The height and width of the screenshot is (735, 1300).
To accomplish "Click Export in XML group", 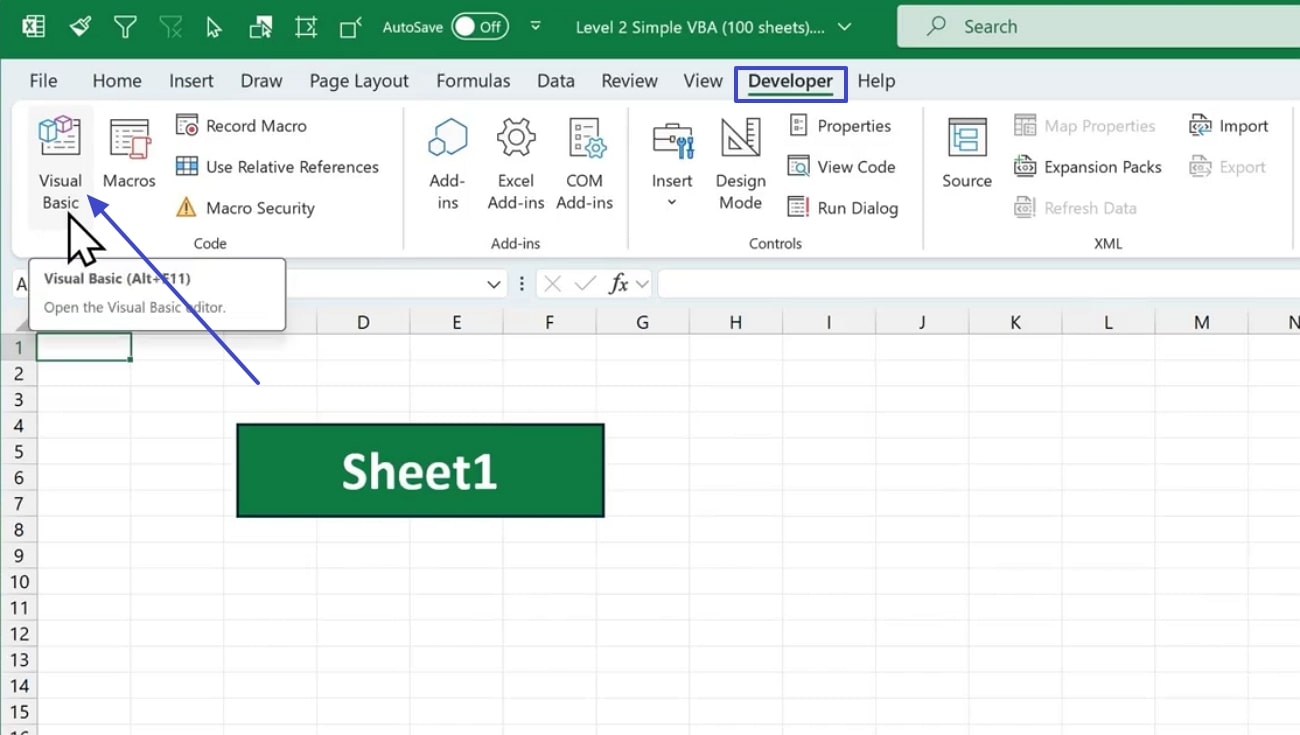I will (1227, 167).
